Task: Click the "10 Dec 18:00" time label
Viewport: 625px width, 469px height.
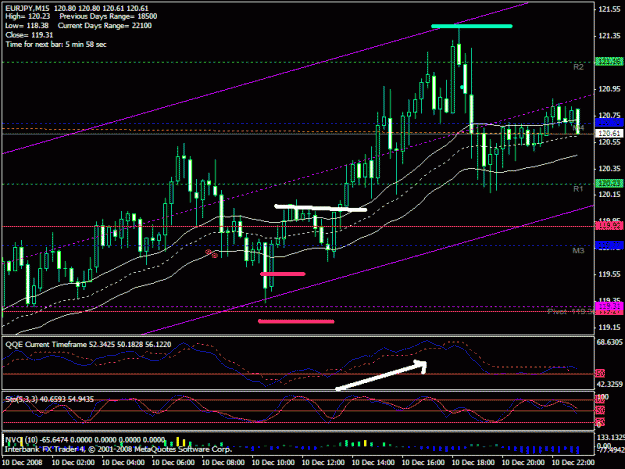Action: (473, 463)
